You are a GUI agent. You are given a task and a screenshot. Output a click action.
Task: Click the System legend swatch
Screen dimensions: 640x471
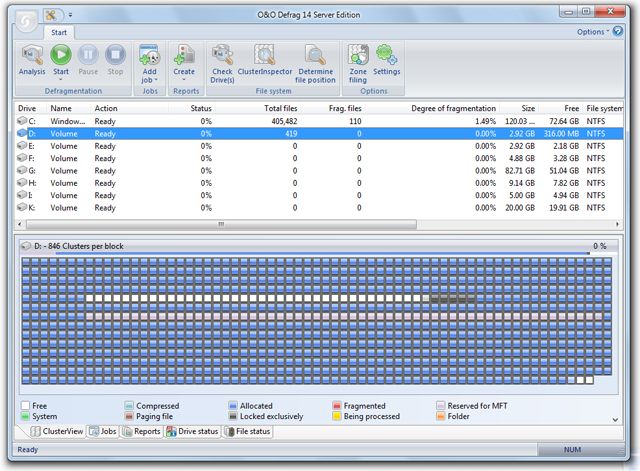click(x=25, y=416)
